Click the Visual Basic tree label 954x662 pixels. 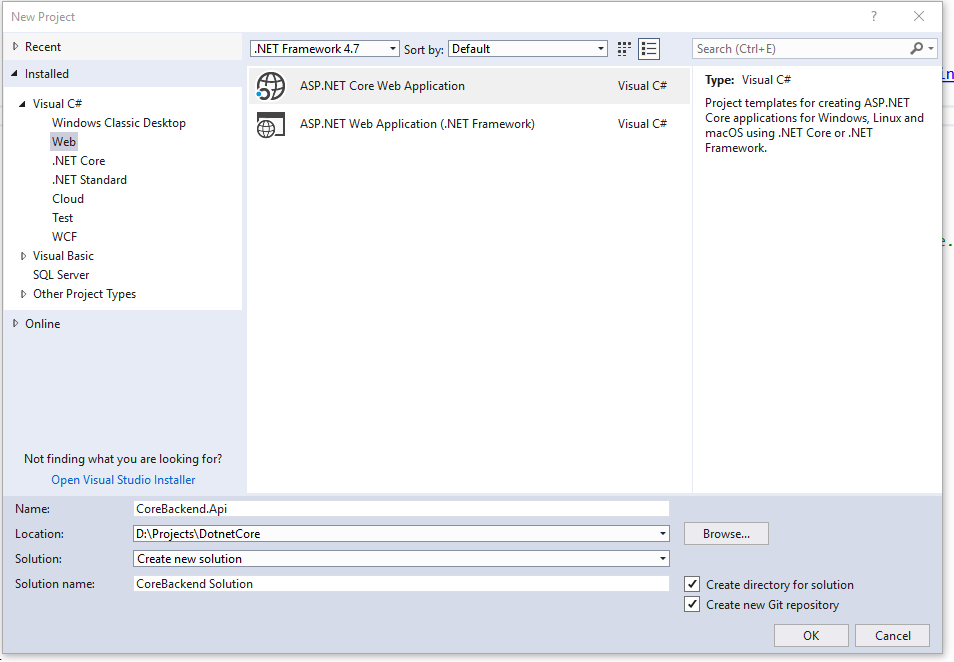pos(63,256)
